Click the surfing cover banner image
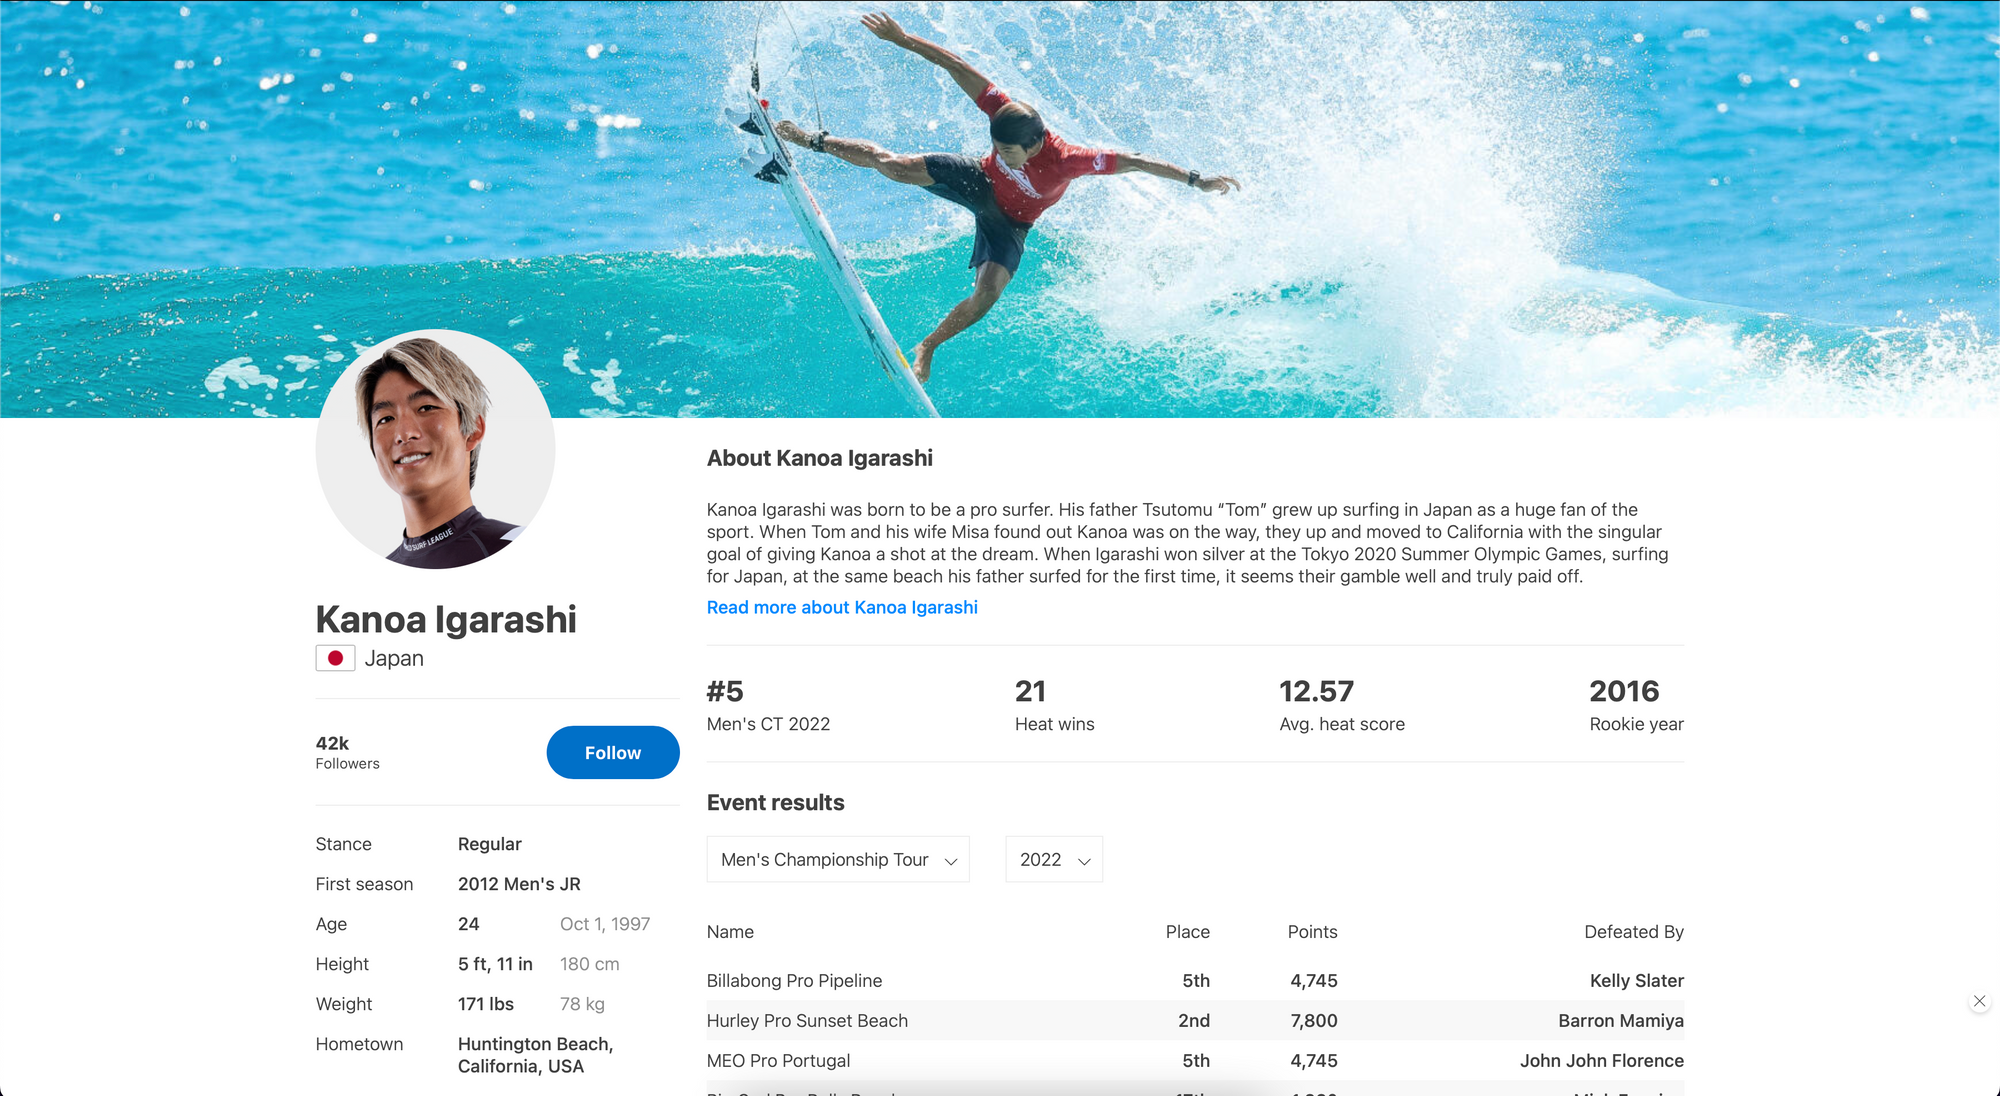The image size is (2000, 1096). (1000, 200)
